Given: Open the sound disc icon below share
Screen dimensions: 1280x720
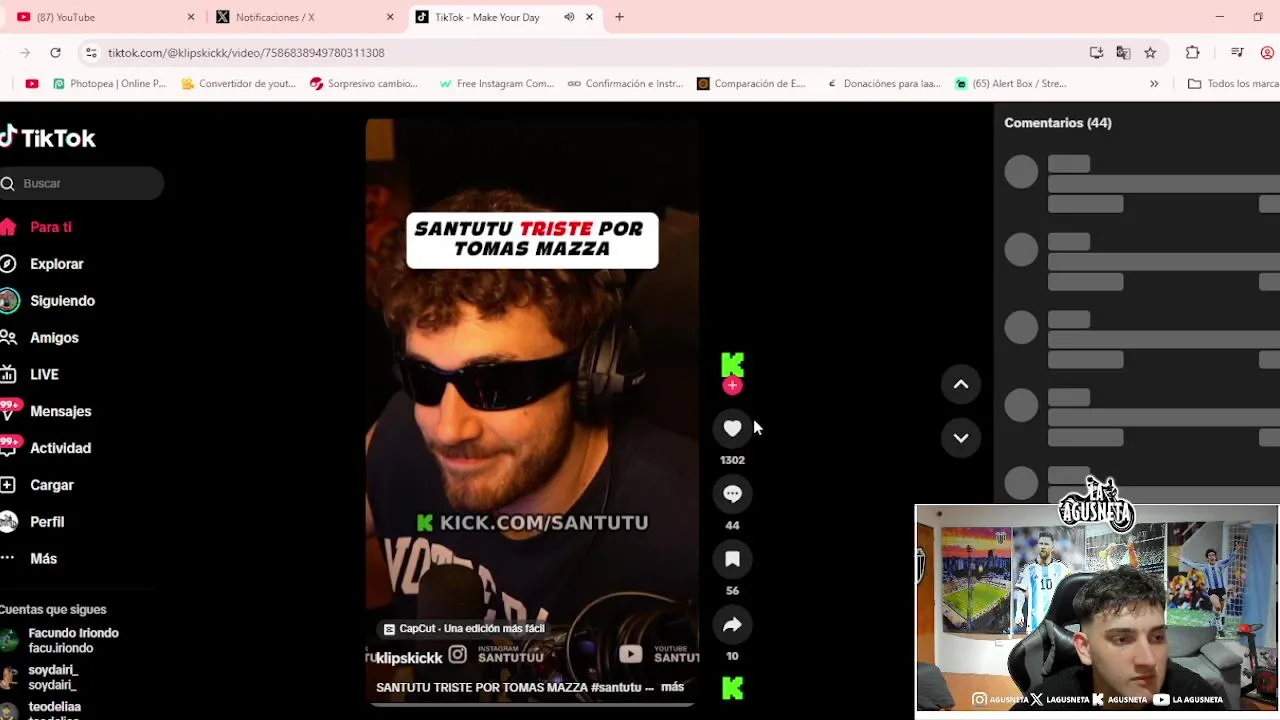Looking at the screenshot, I should tap(732, 688).
